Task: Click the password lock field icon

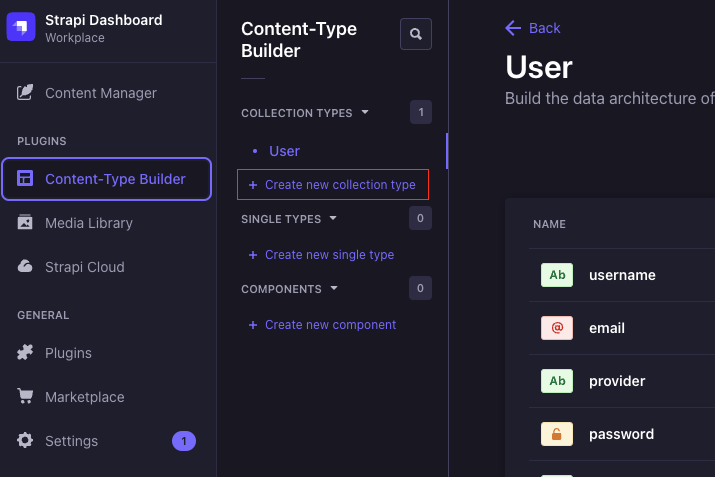Action: [x=557, y=434]
